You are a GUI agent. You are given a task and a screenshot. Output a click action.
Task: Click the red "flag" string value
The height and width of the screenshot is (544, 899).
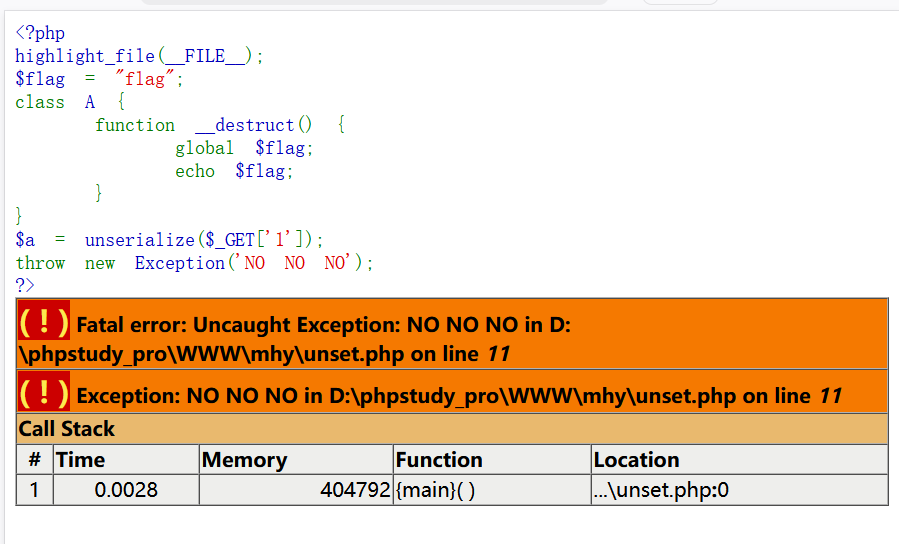pyautogui.click(x=146, y=79)
